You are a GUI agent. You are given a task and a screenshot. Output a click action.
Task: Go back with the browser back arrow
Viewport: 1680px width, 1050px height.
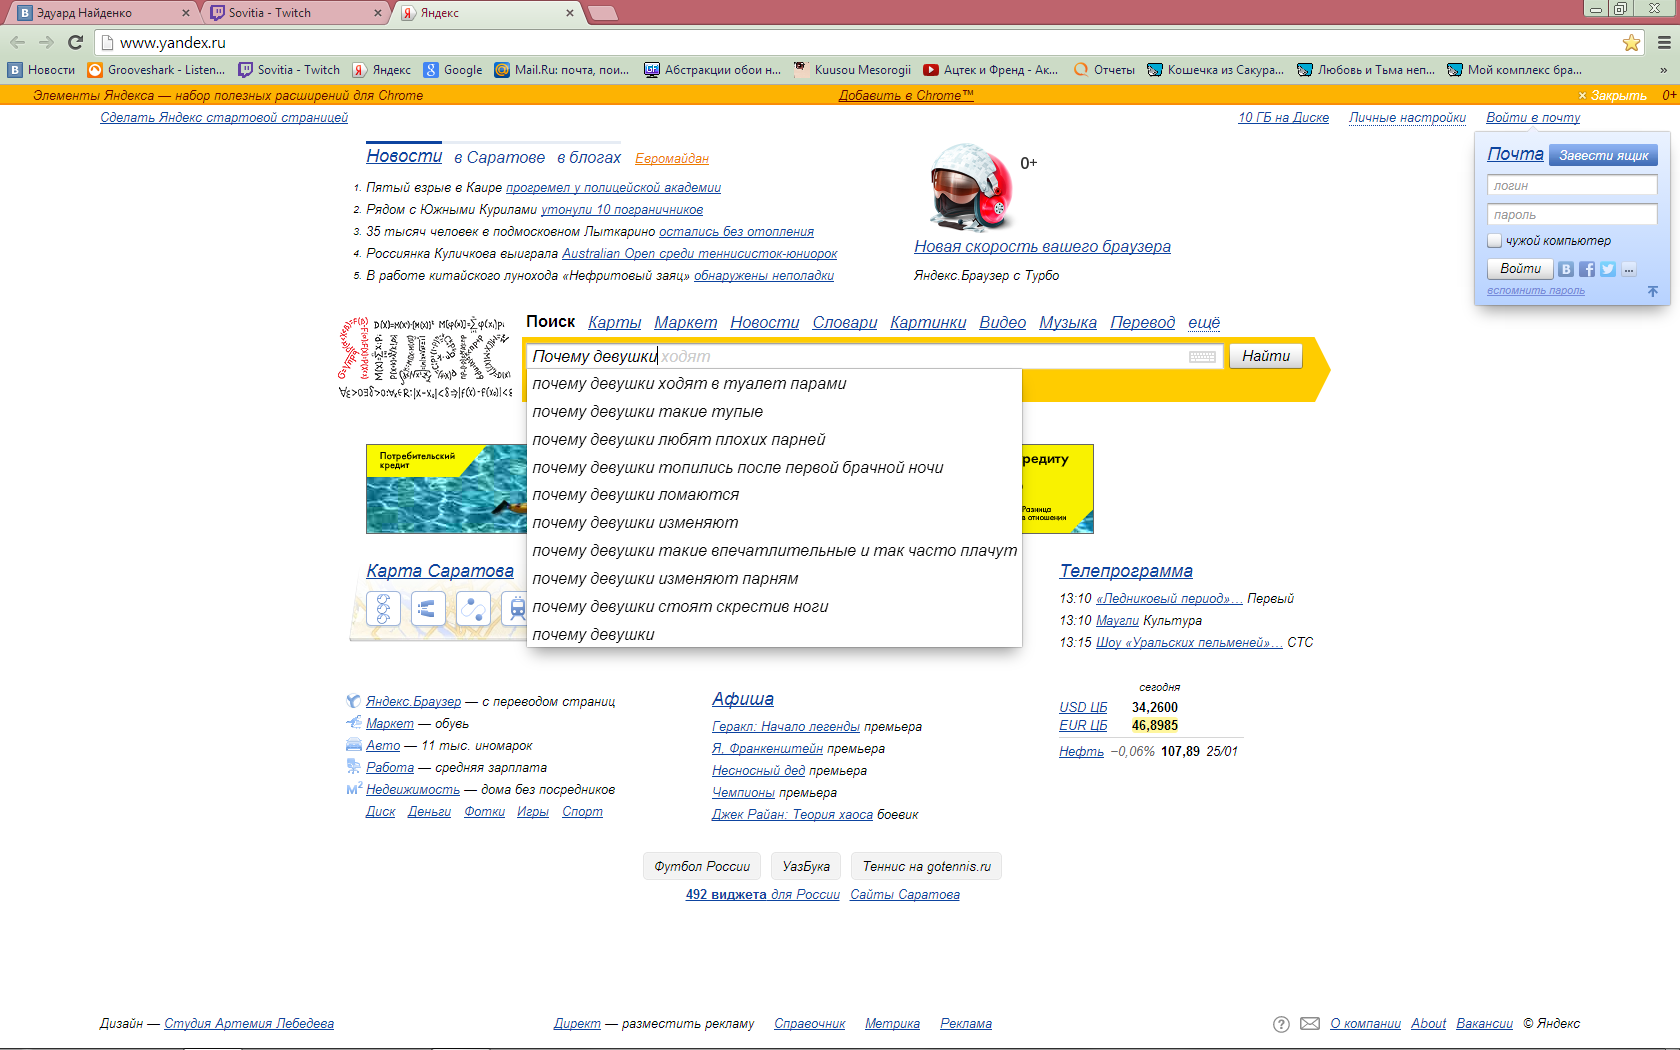[x=17, y=42]
